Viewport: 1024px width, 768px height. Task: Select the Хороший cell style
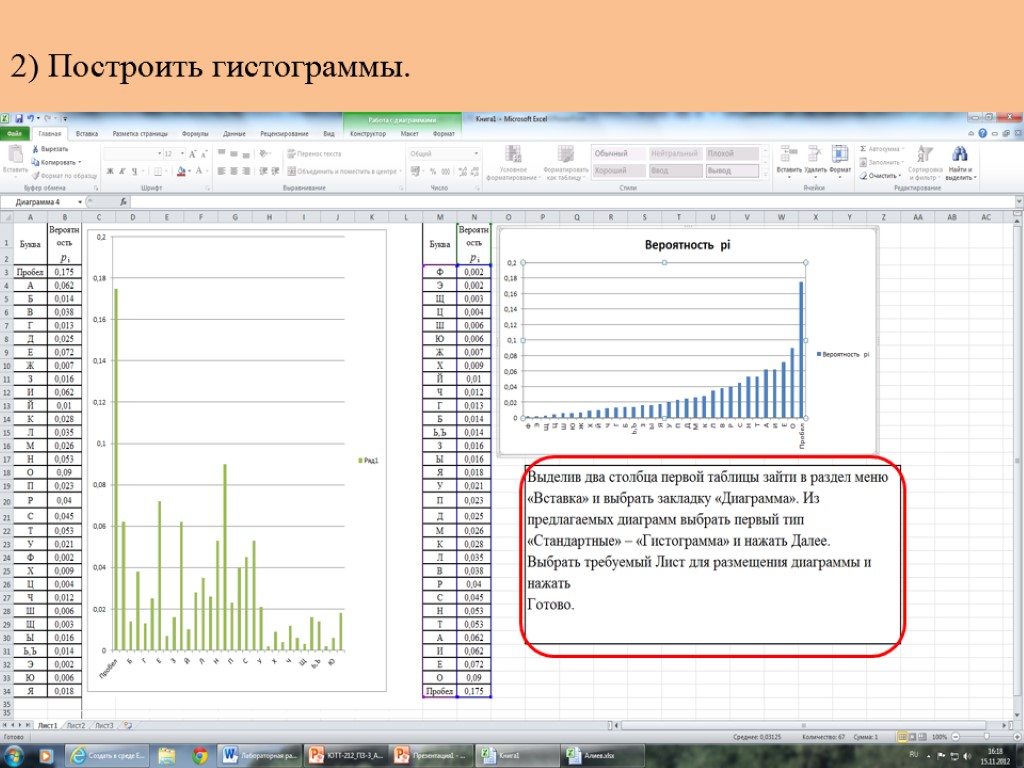pyautogui.click(x=618, y=170)
